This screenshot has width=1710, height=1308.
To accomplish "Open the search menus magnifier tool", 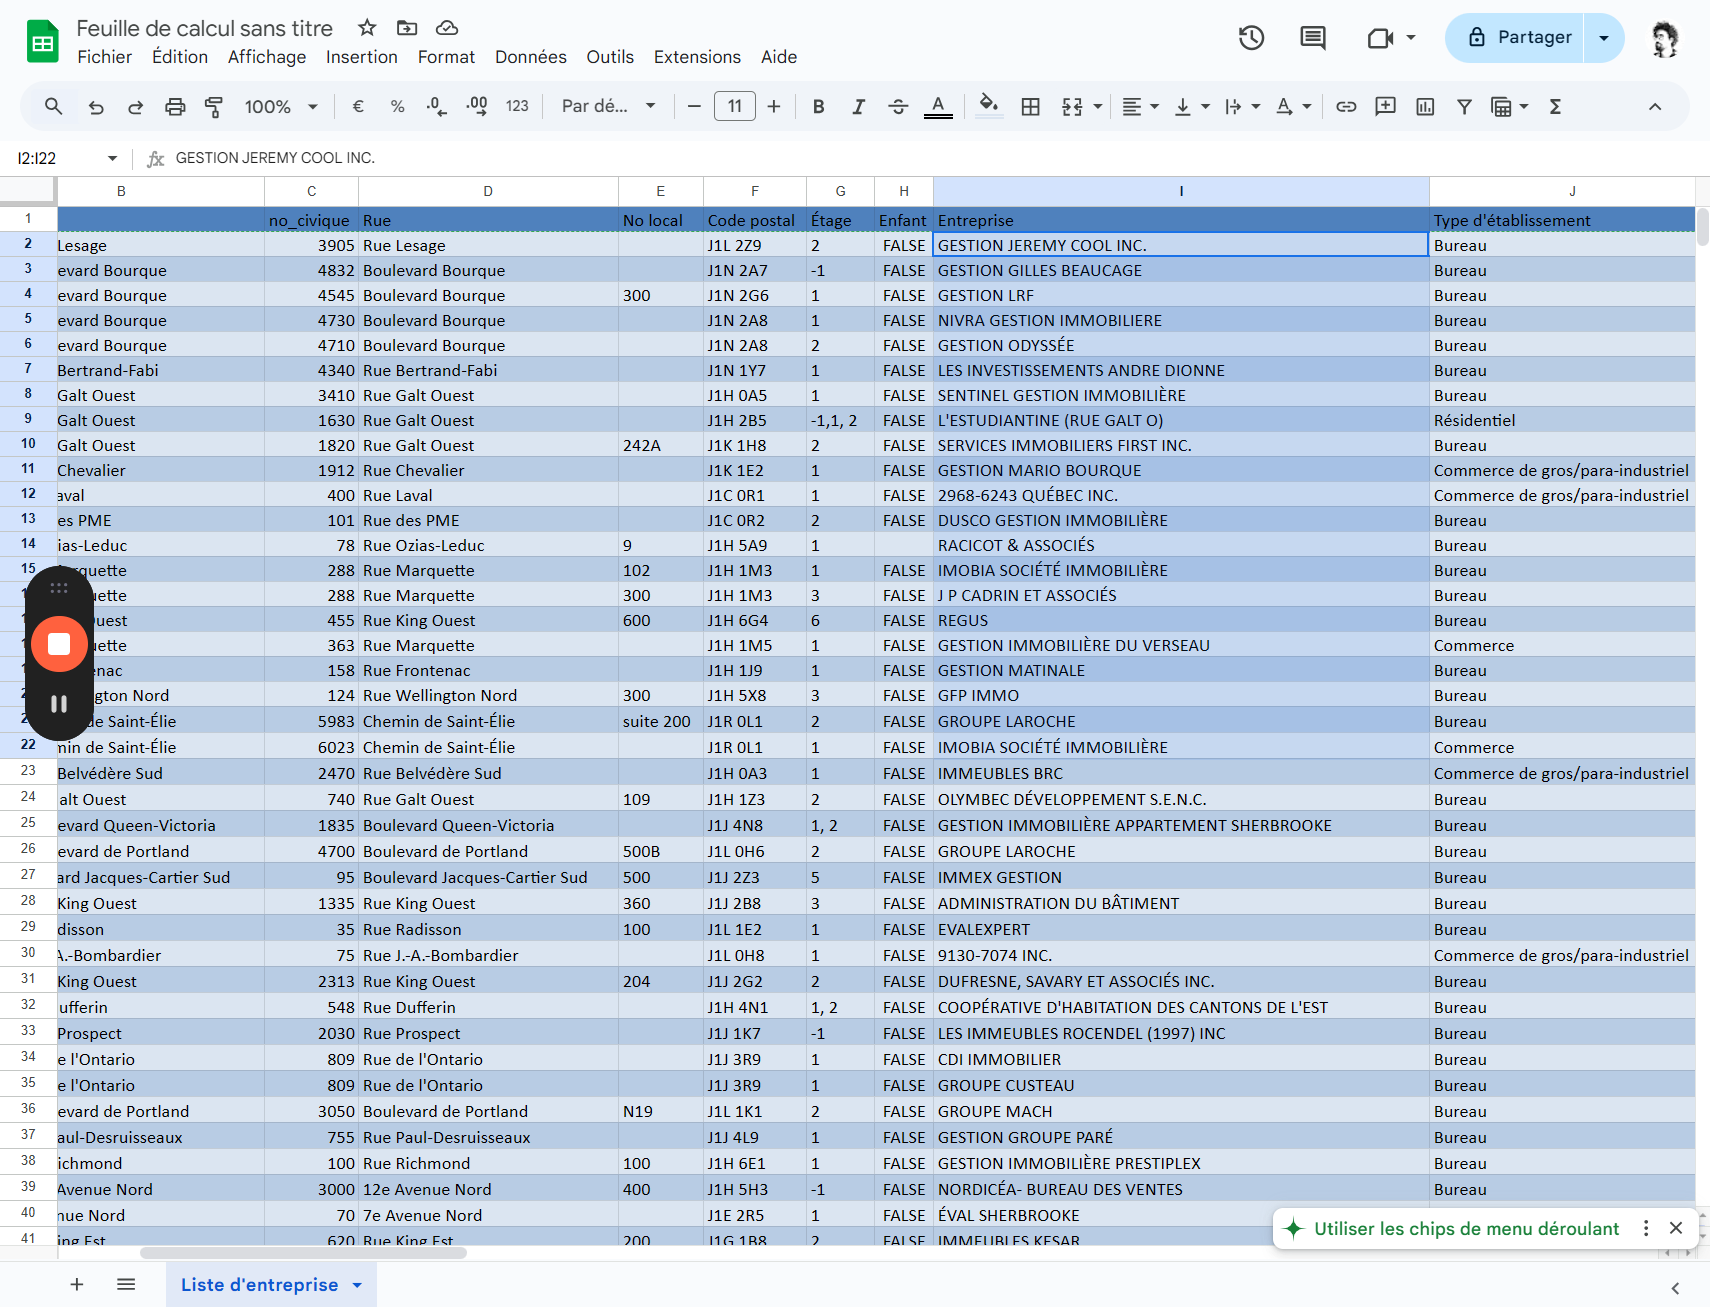I will (x=54, y=106).
